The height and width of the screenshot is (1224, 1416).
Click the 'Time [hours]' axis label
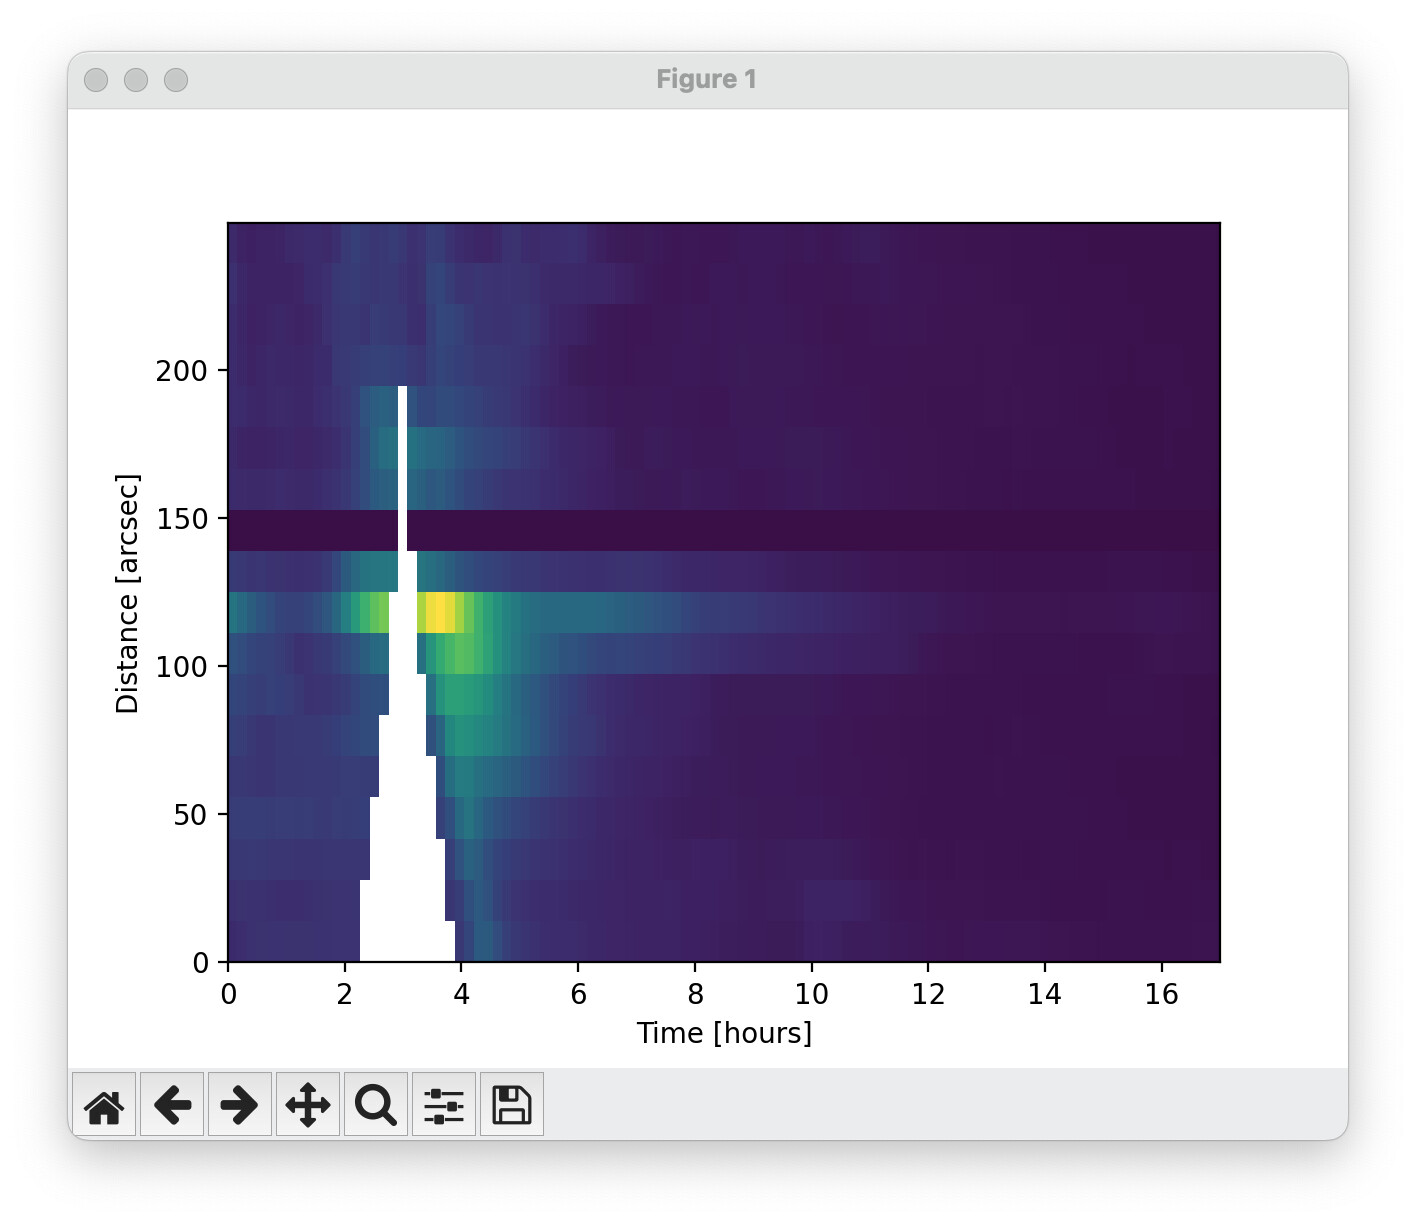pos(724,1033)
